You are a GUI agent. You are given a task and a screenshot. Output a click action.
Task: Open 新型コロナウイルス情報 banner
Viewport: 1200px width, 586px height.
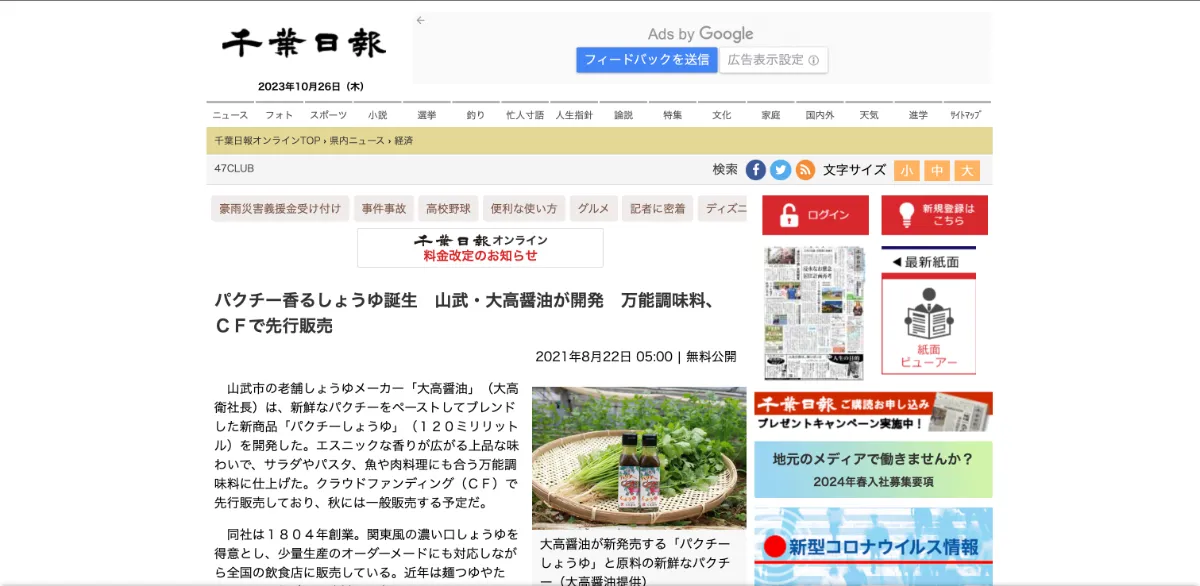click(x=873, y=546)
